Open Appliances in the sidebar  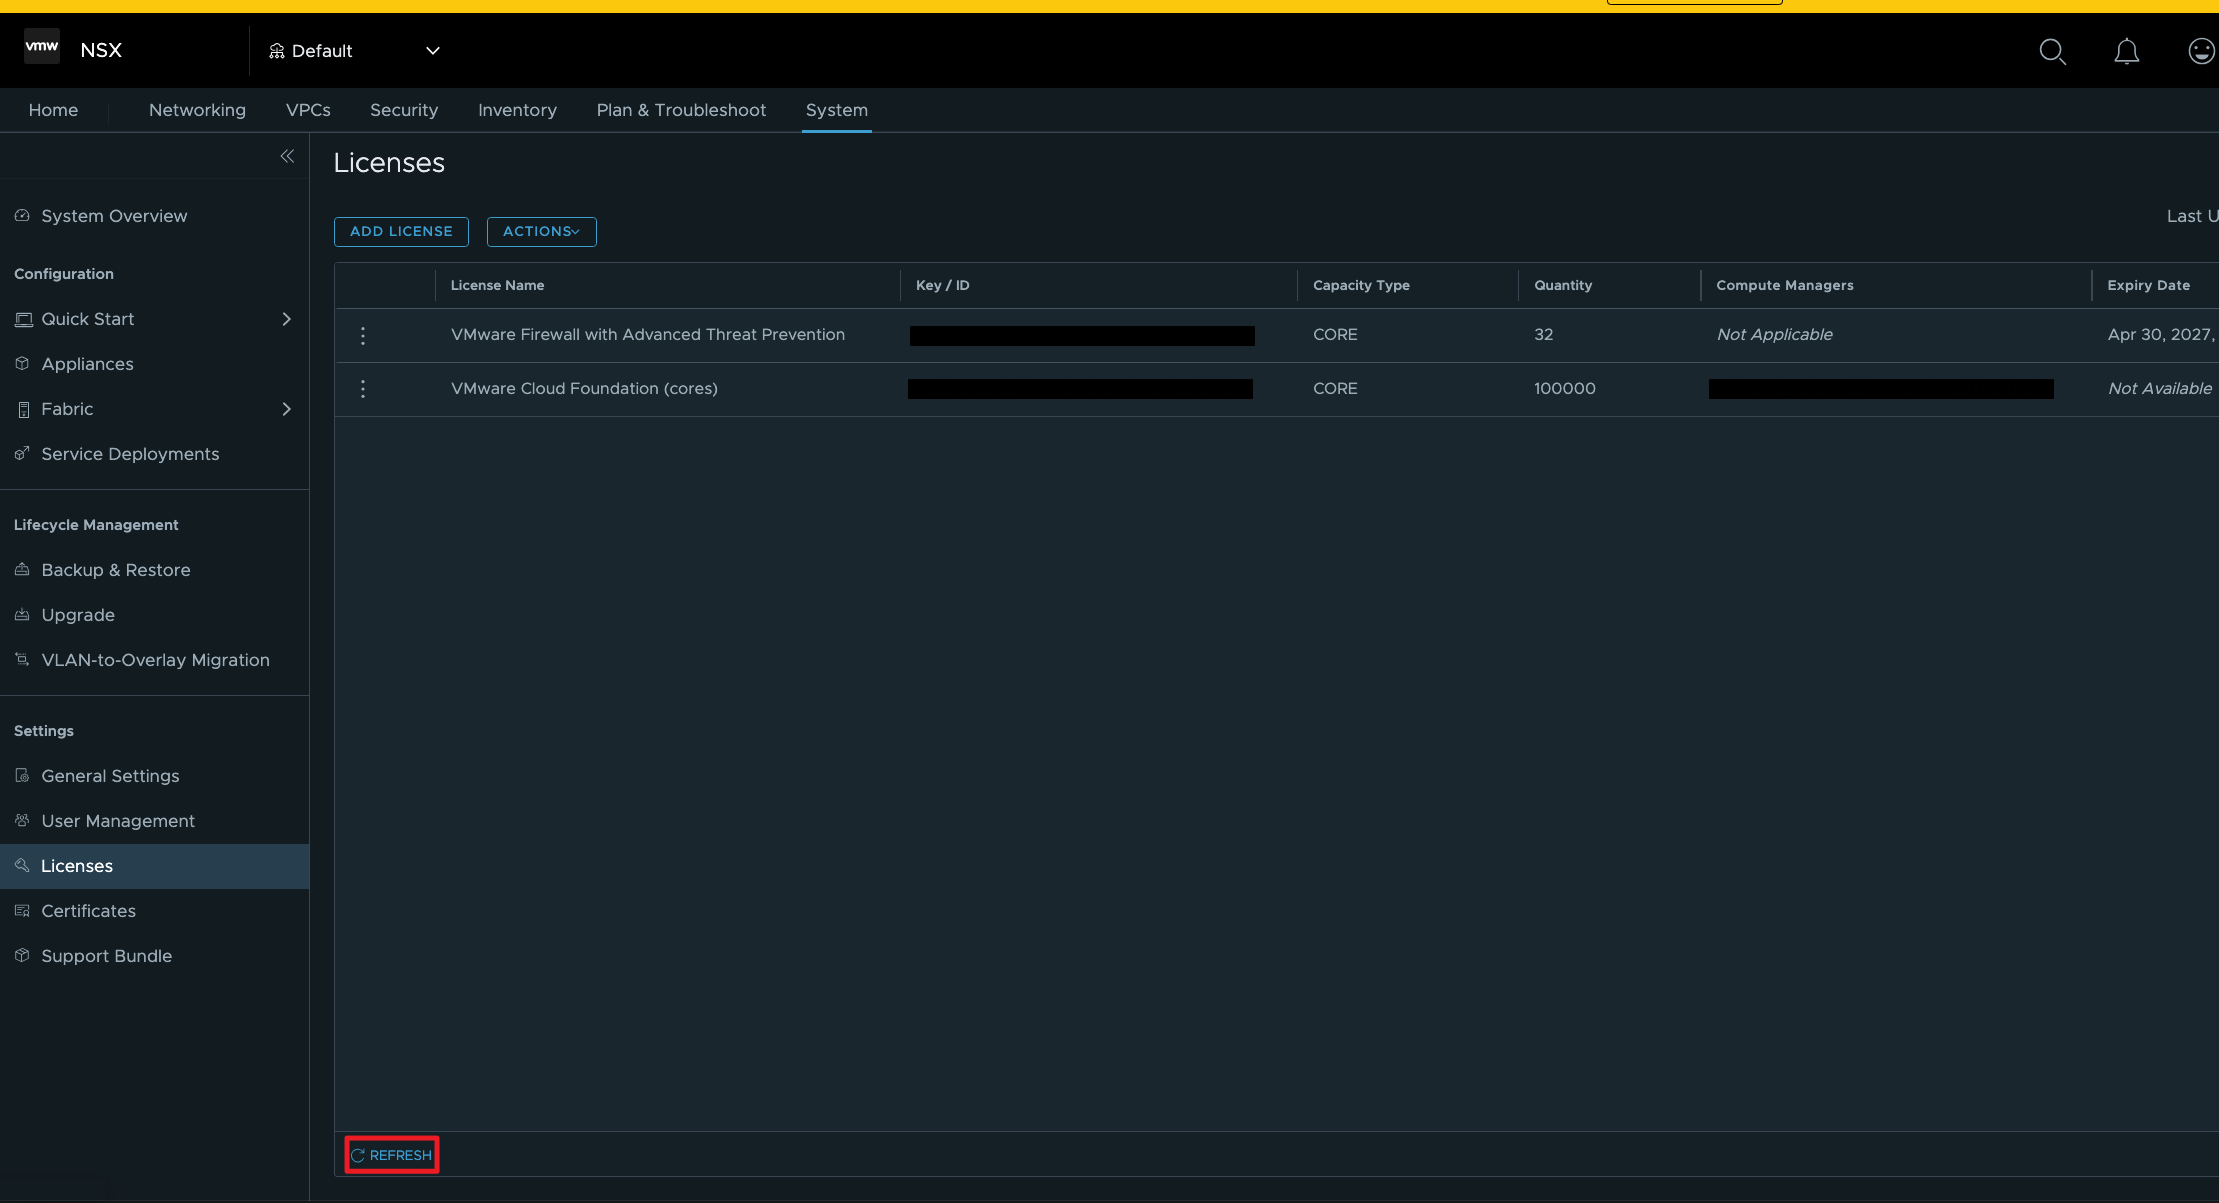point(87,364)
